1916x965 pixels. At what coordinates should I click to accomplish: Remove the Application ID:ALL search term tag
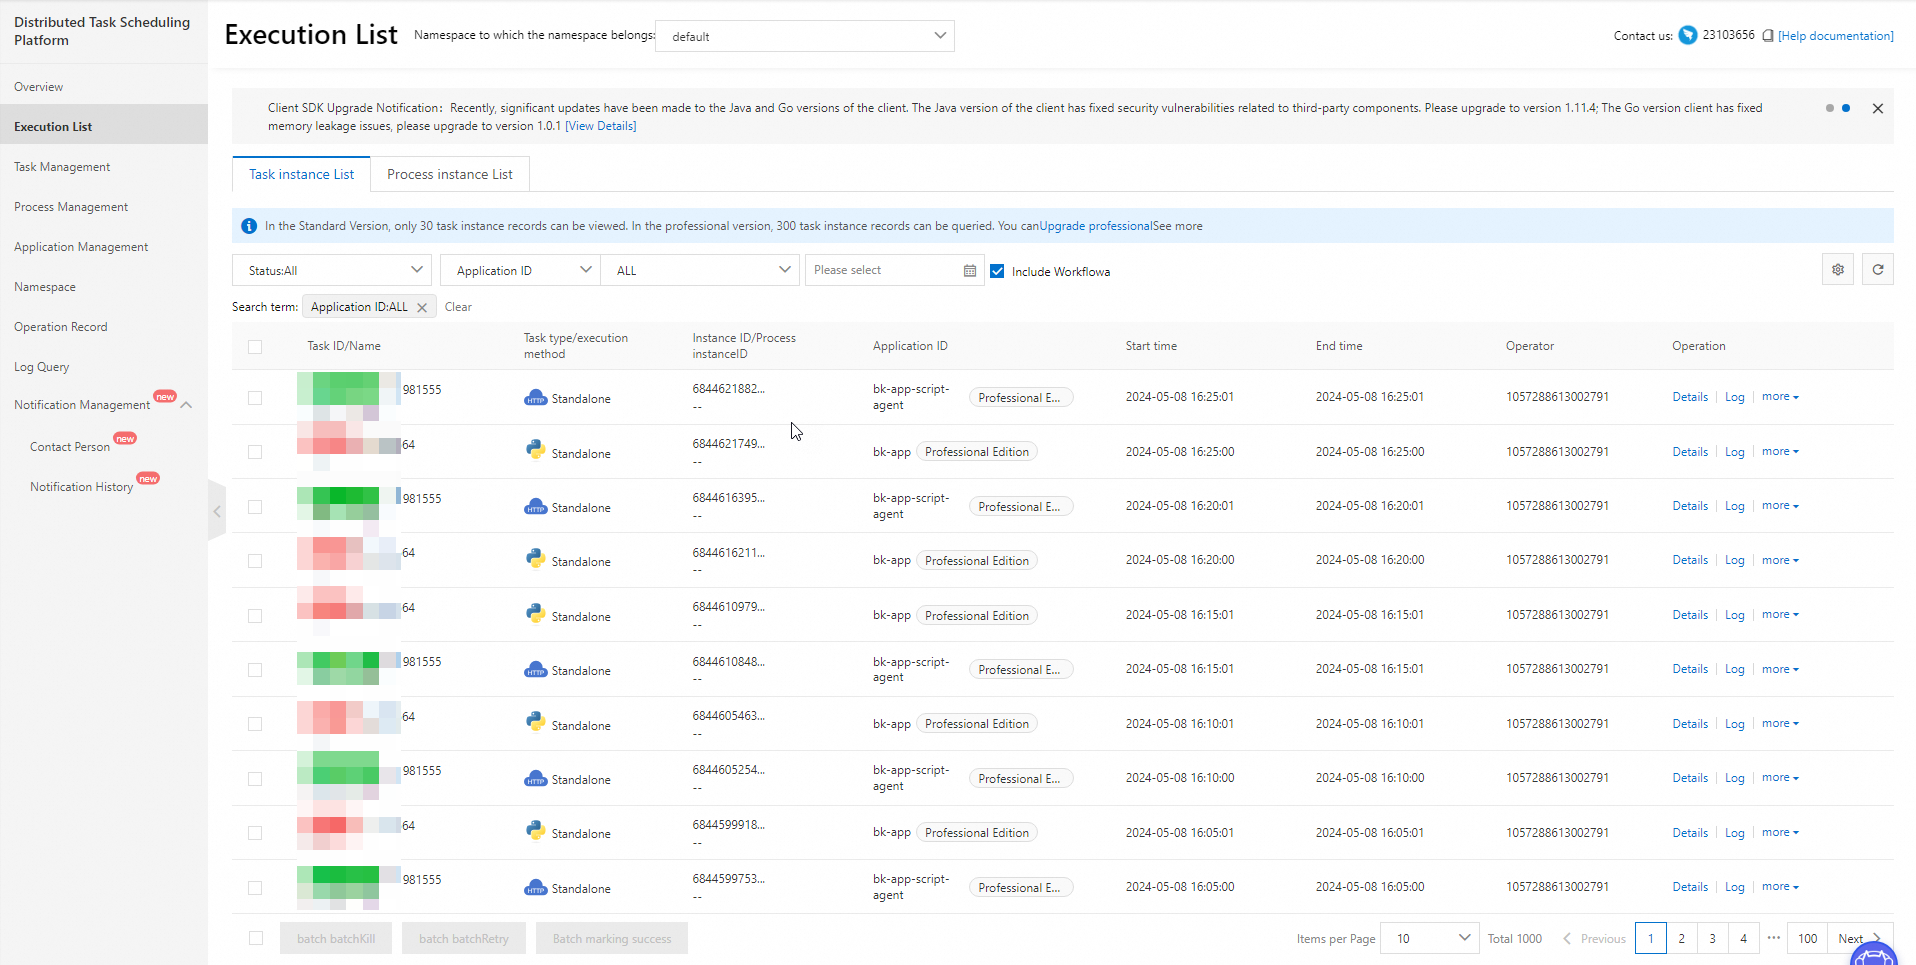point(421,306)
